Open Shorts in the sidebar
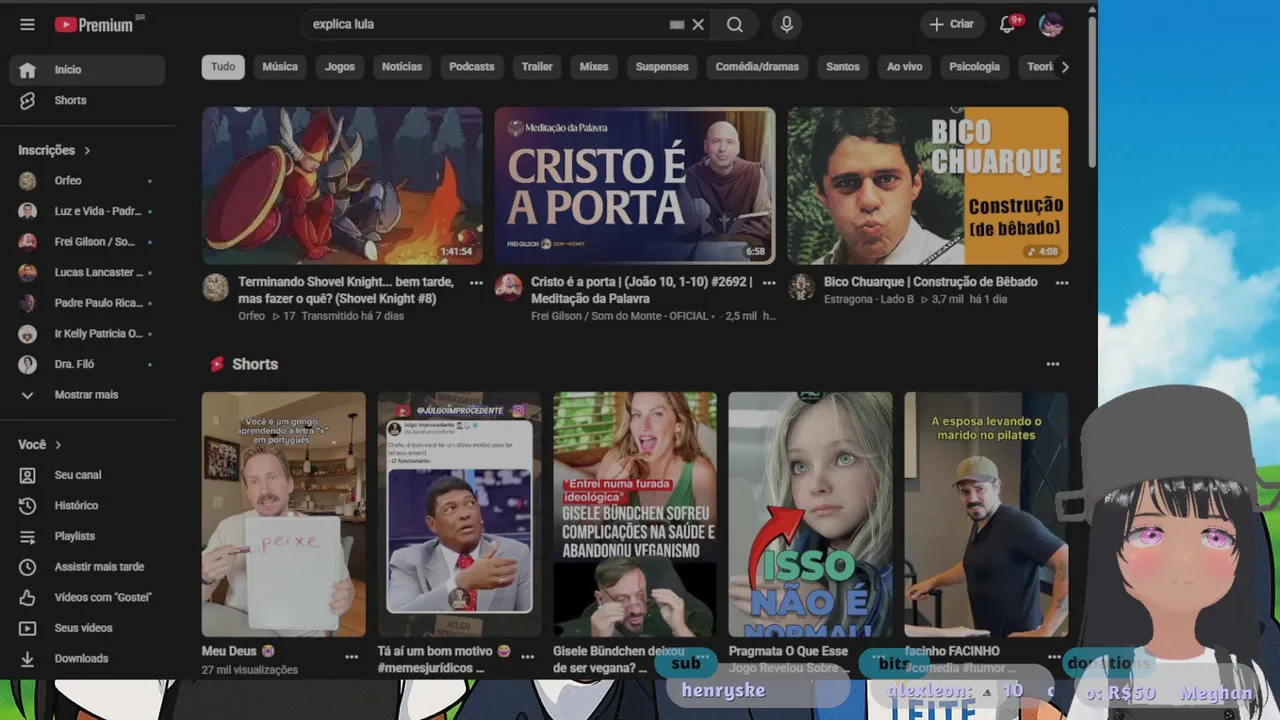The image size is (1280, 720). click(x=87, y=100)
